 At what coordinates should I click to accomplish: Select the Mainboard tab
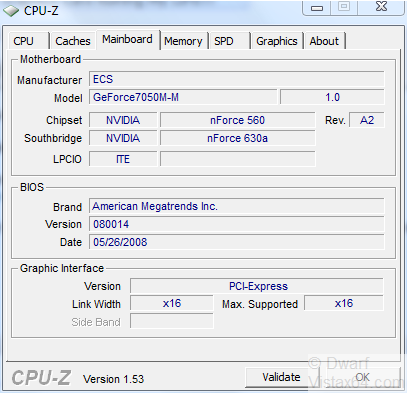tap(128, 40)
